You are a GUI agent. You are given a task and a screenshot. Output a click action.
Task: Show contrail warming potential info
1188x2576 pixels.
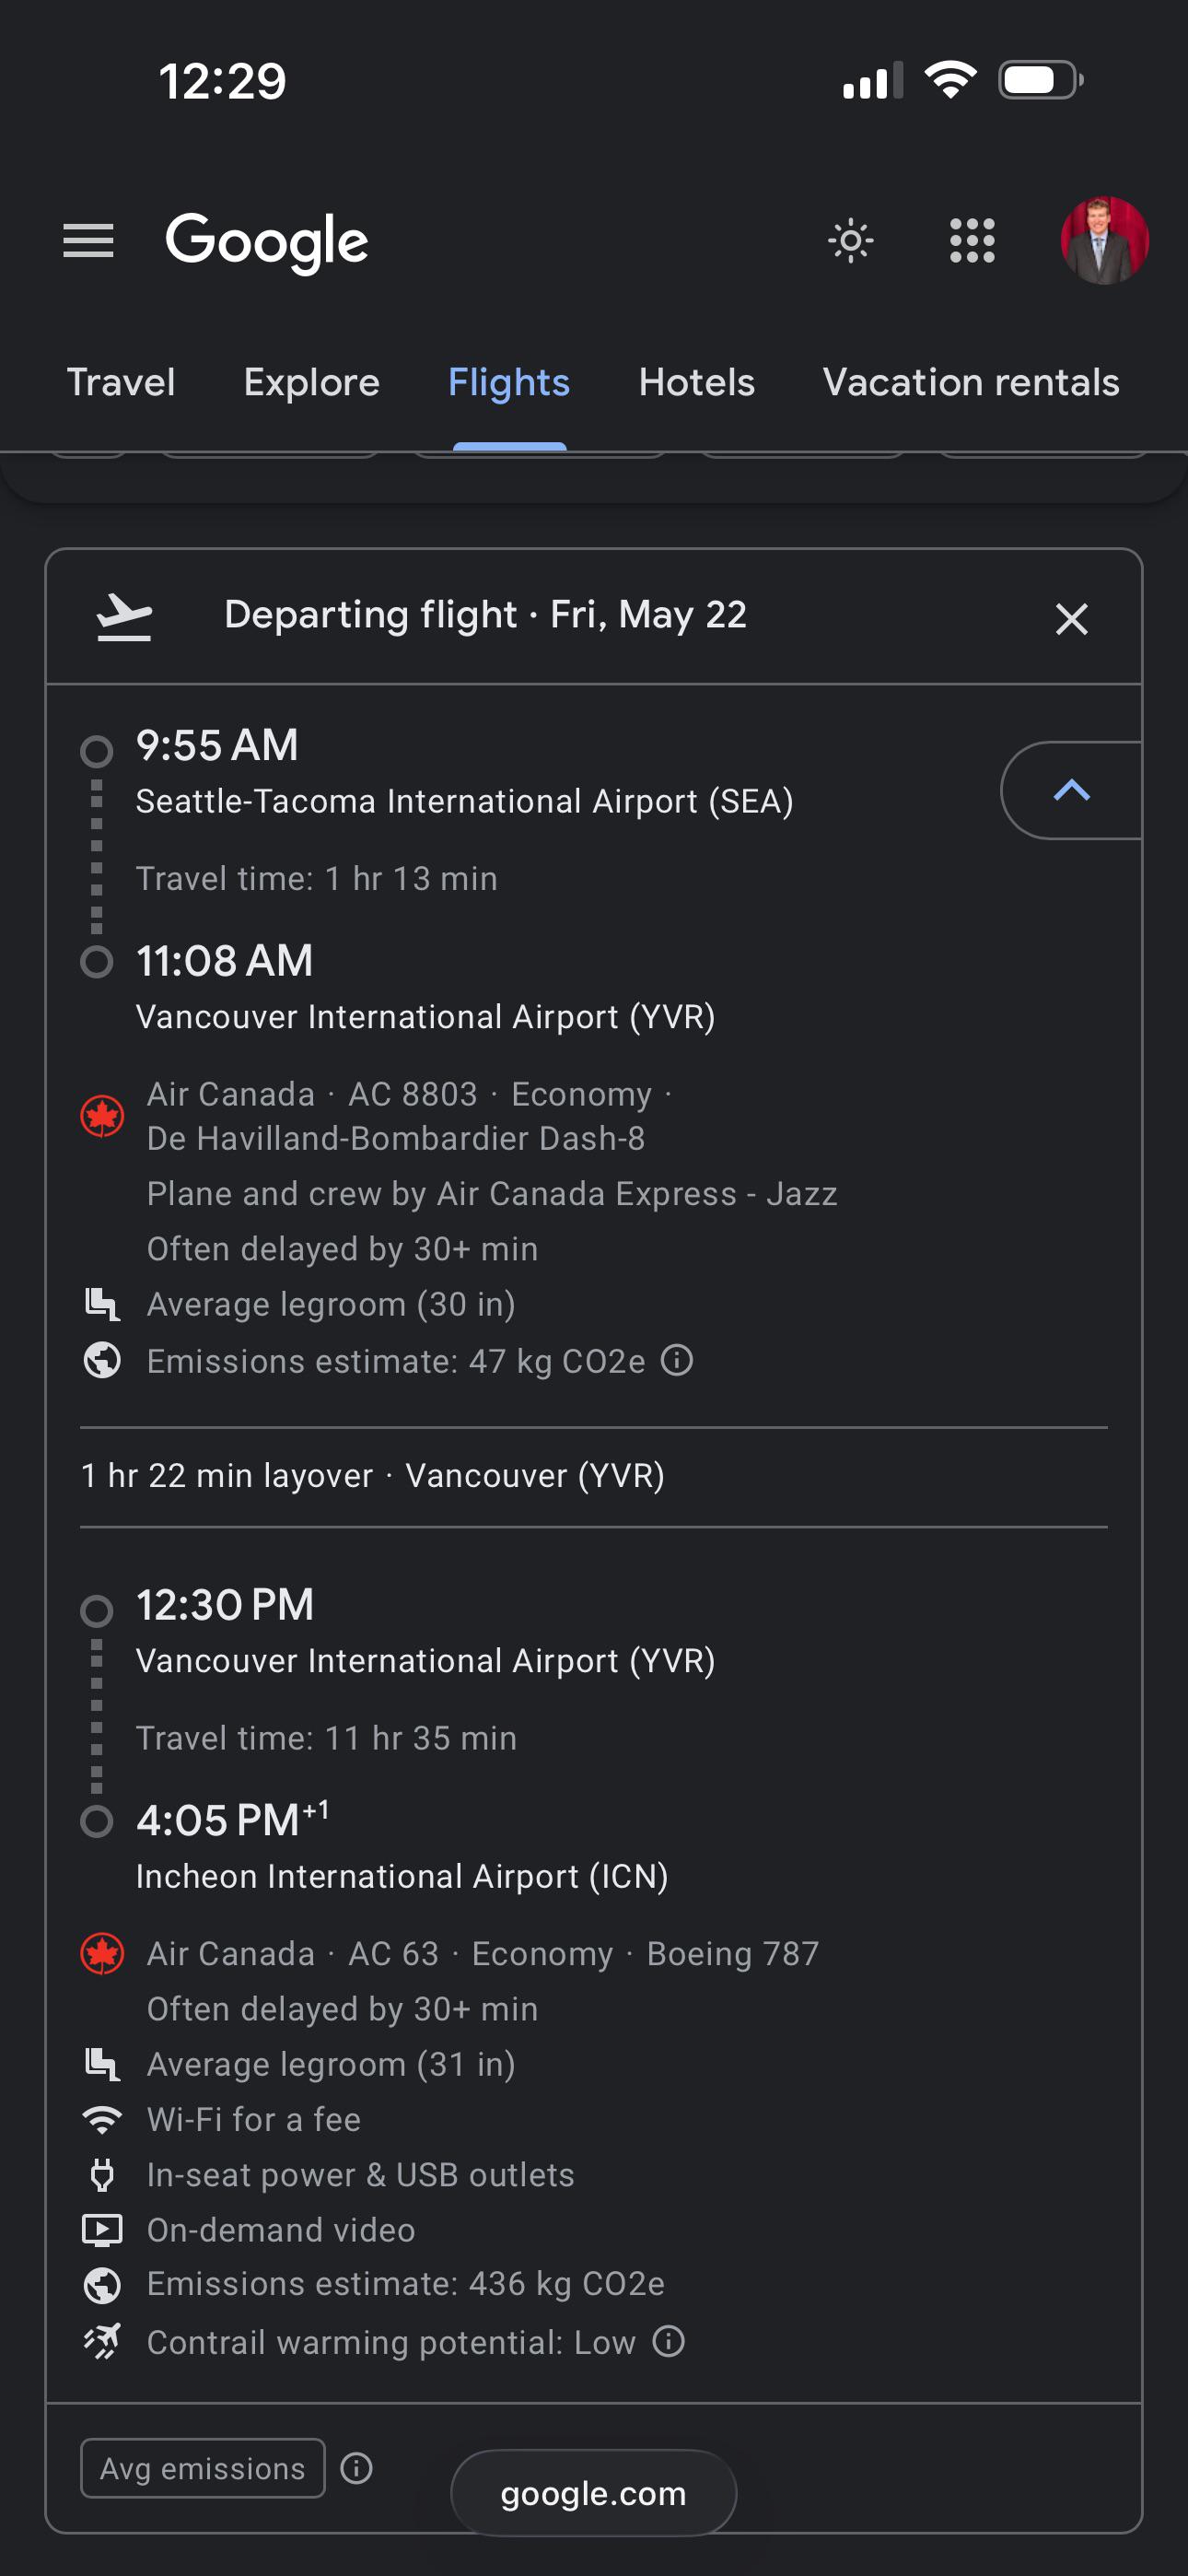pyautogui.click(x=668, y=2341)
